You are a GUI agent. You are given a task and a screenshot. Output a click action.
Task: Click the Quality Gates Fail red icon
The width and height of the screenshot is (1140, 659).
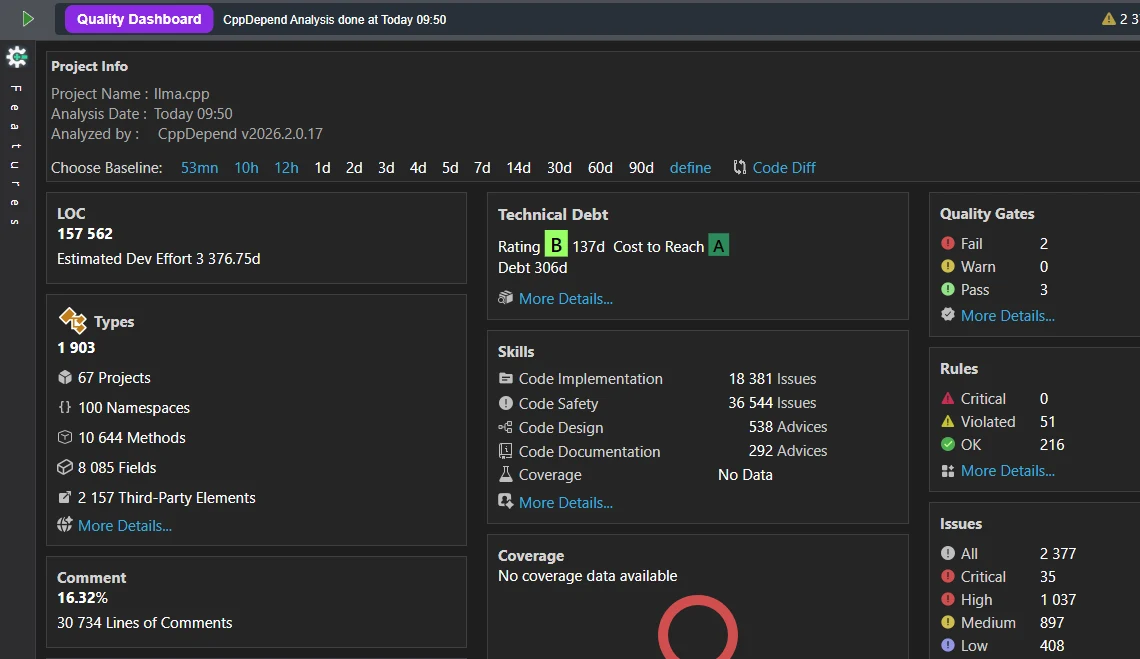click(x=947, y=243)
